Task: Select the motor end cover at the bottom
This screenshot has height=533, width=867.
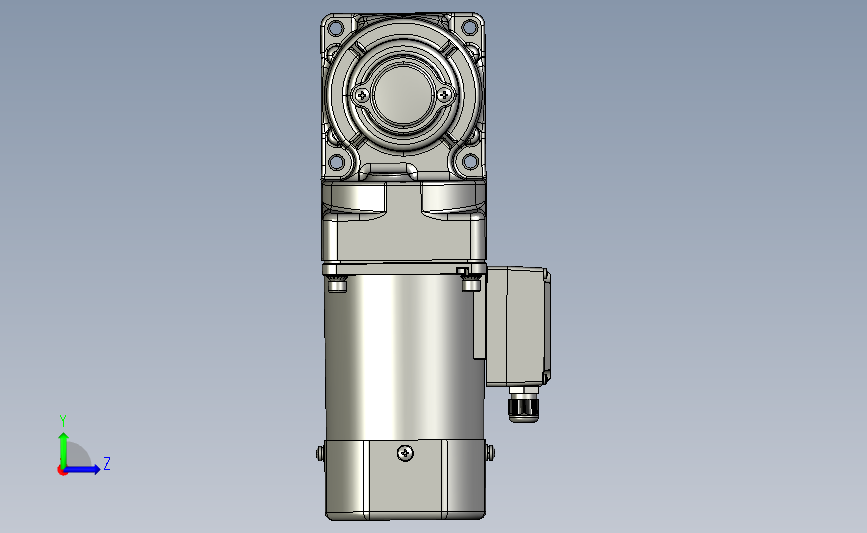Action: click(x=405, y=480)
